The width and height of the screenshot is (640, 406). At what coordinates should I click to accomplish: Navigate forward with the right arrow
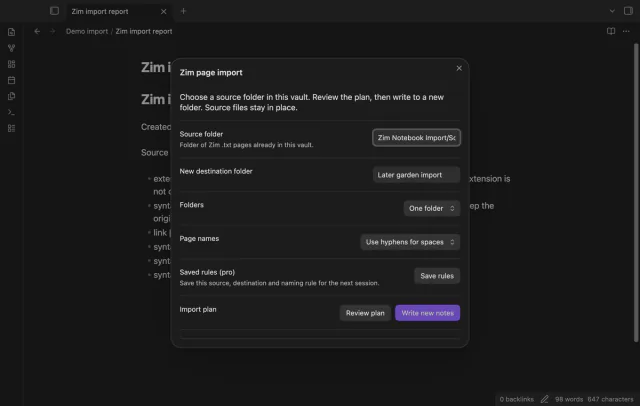coord(52,31)
